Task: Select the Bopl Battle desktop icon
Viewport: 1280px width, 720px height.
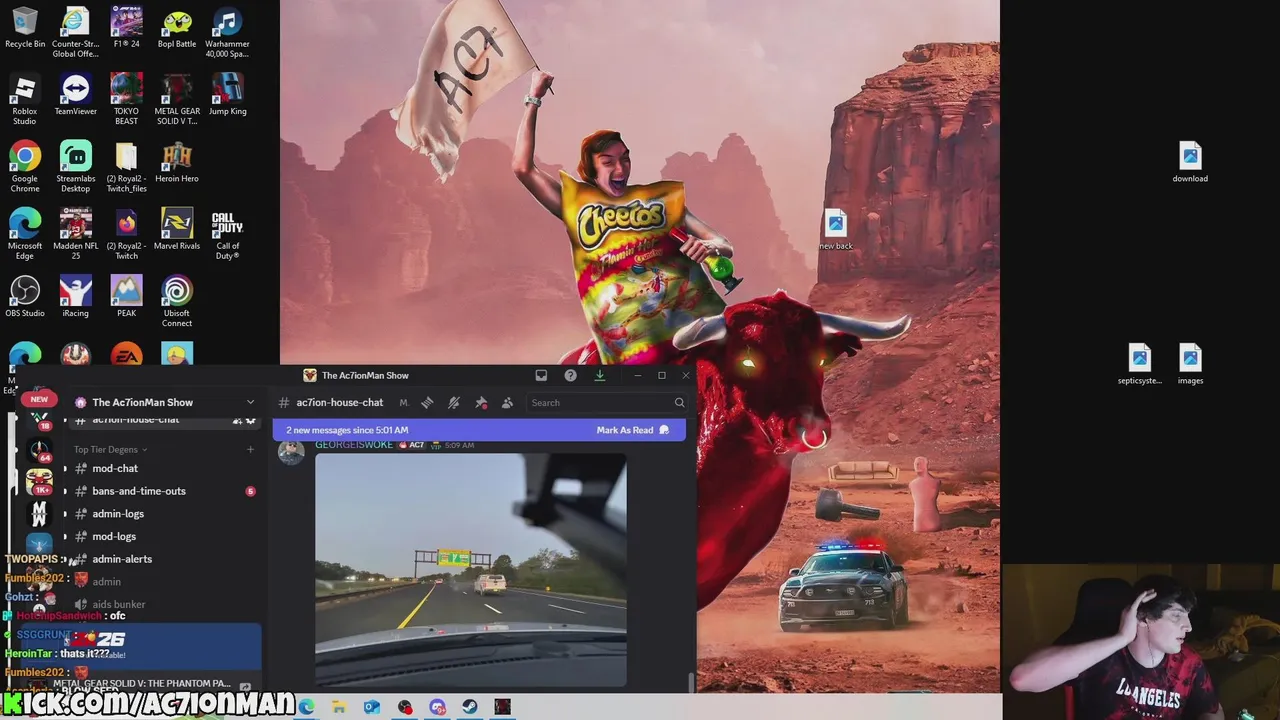Action: pyautogui.click(x=177, y=29)
